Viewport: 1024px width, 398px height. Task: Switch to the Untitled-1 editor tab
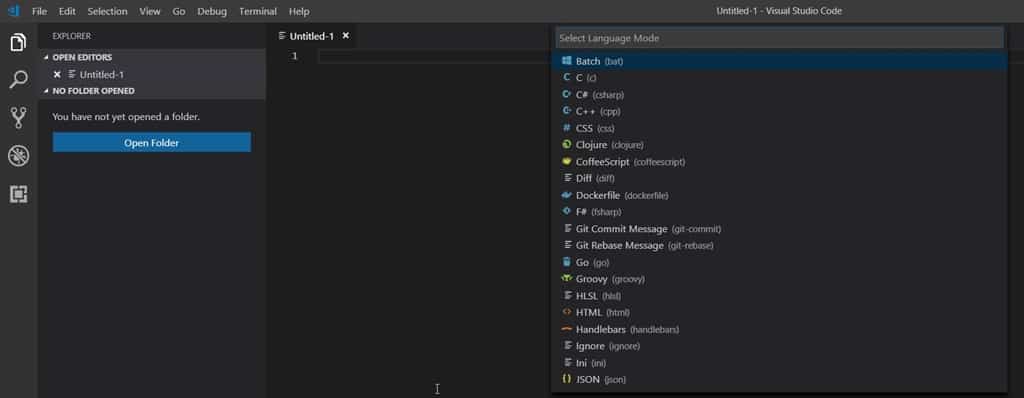312,36
